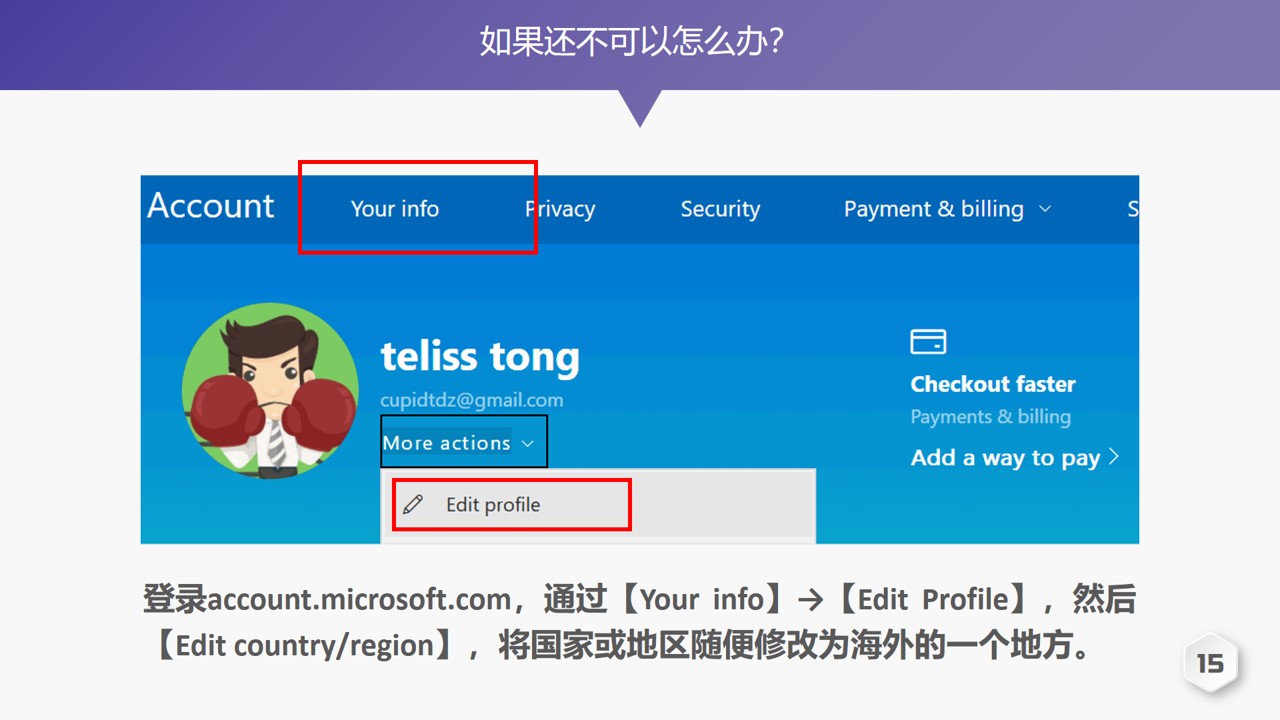This screenshot has height=720, width=1280.
Task: Click the Payment & billing chevron arrow
Action: tap(1045, 209)
